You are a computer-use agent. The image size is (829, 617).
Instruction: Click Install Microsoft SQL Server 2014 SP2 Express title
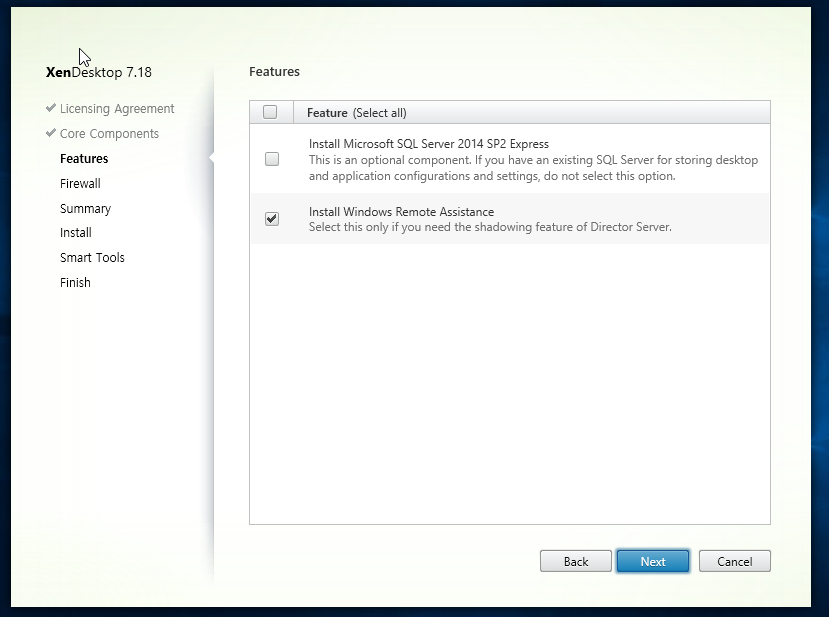[429, 144]
